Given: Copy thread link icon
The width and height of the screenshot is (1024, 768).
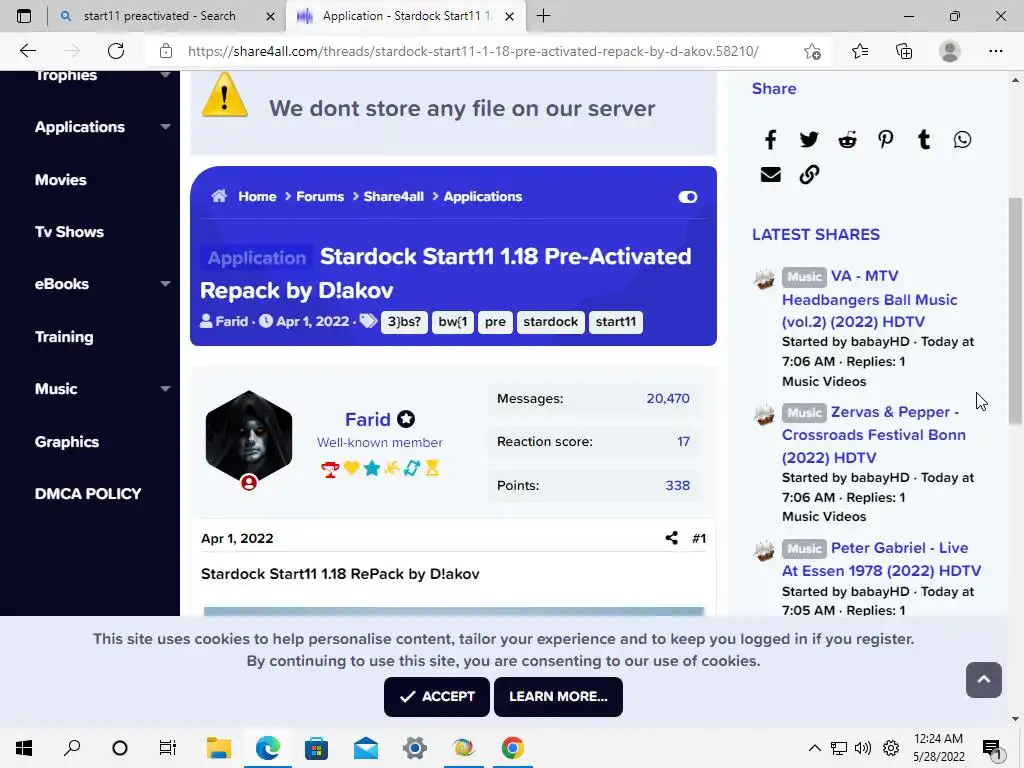Looking at the screenshot, I should [808, 174].
